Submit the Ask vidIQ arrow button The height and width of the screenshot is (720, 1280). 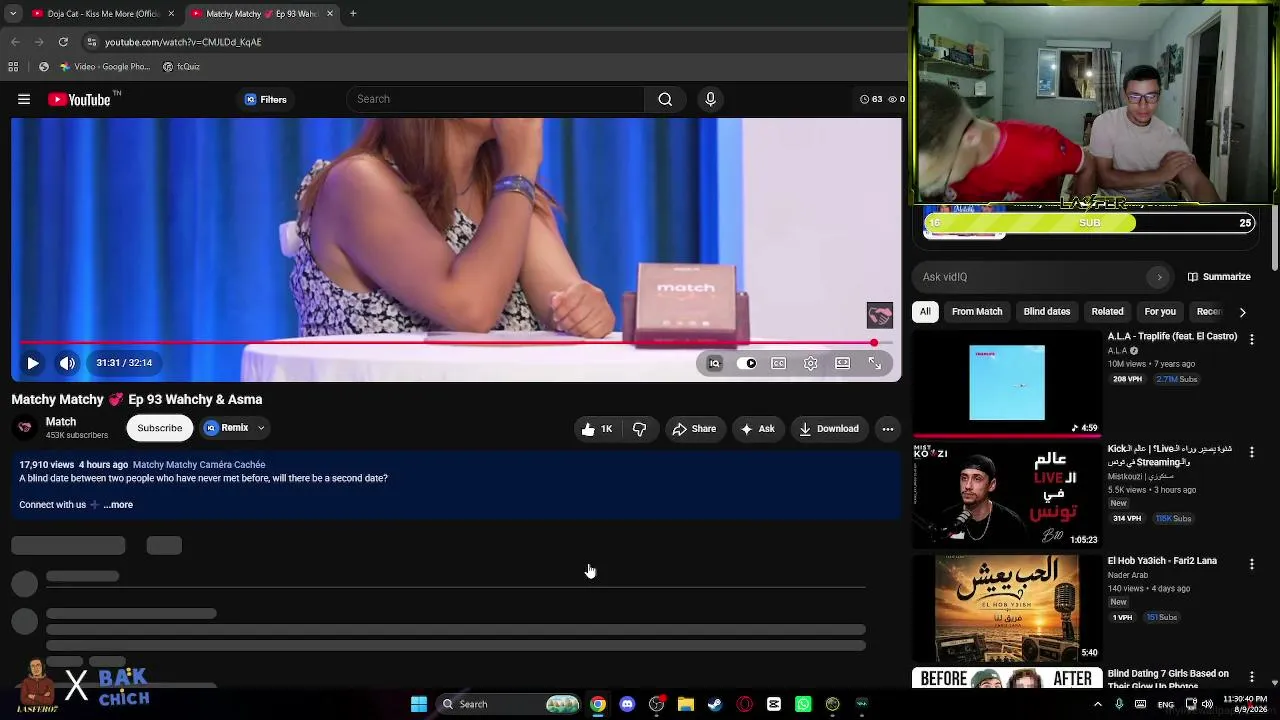coord(1159,277)
